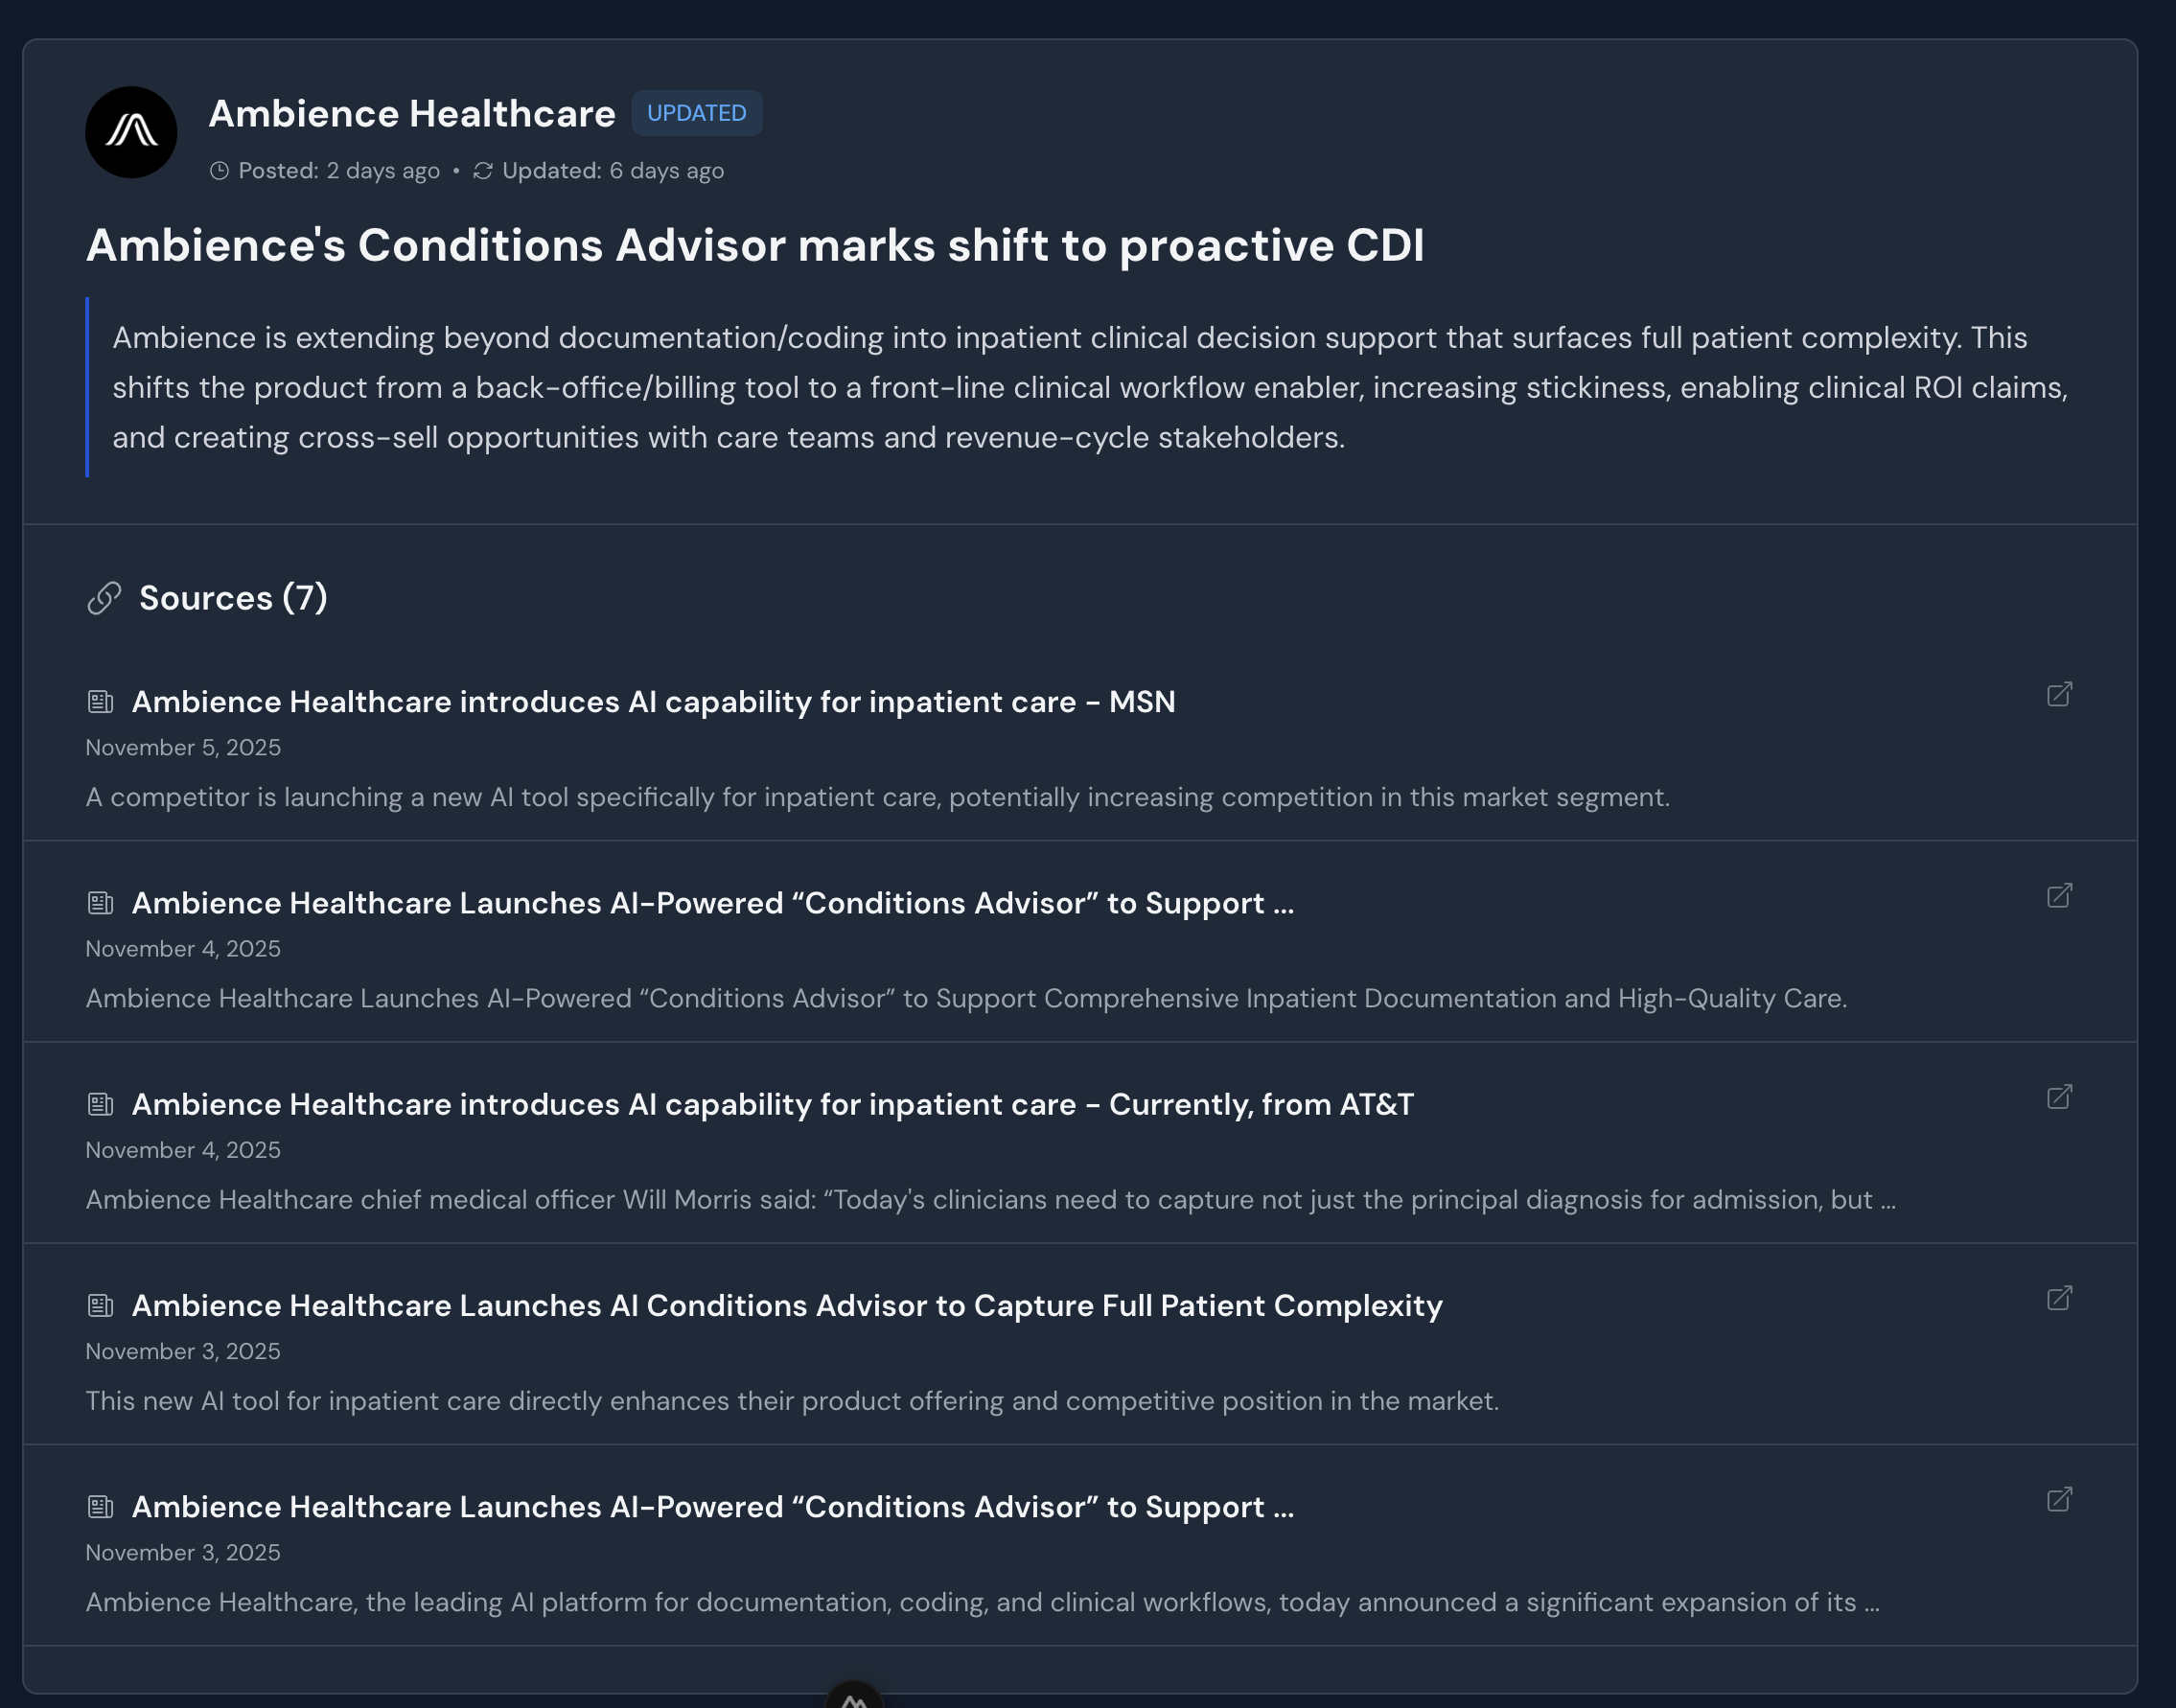Click the Ambience Healthcare company name
Screen dimensions: 2176x1708
(411, 114)
